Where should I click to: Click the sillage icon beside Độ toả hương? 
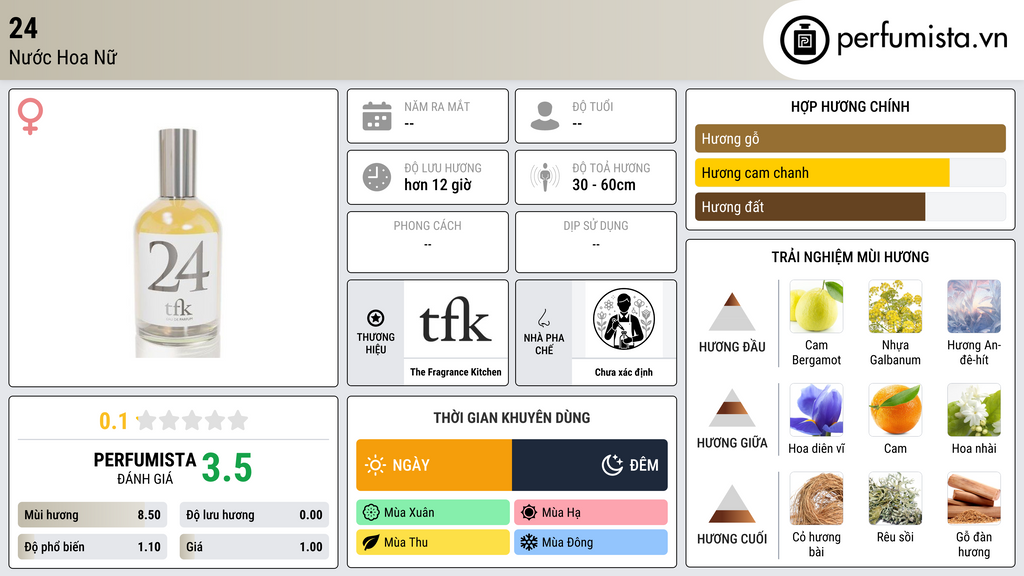click(545, 177)
